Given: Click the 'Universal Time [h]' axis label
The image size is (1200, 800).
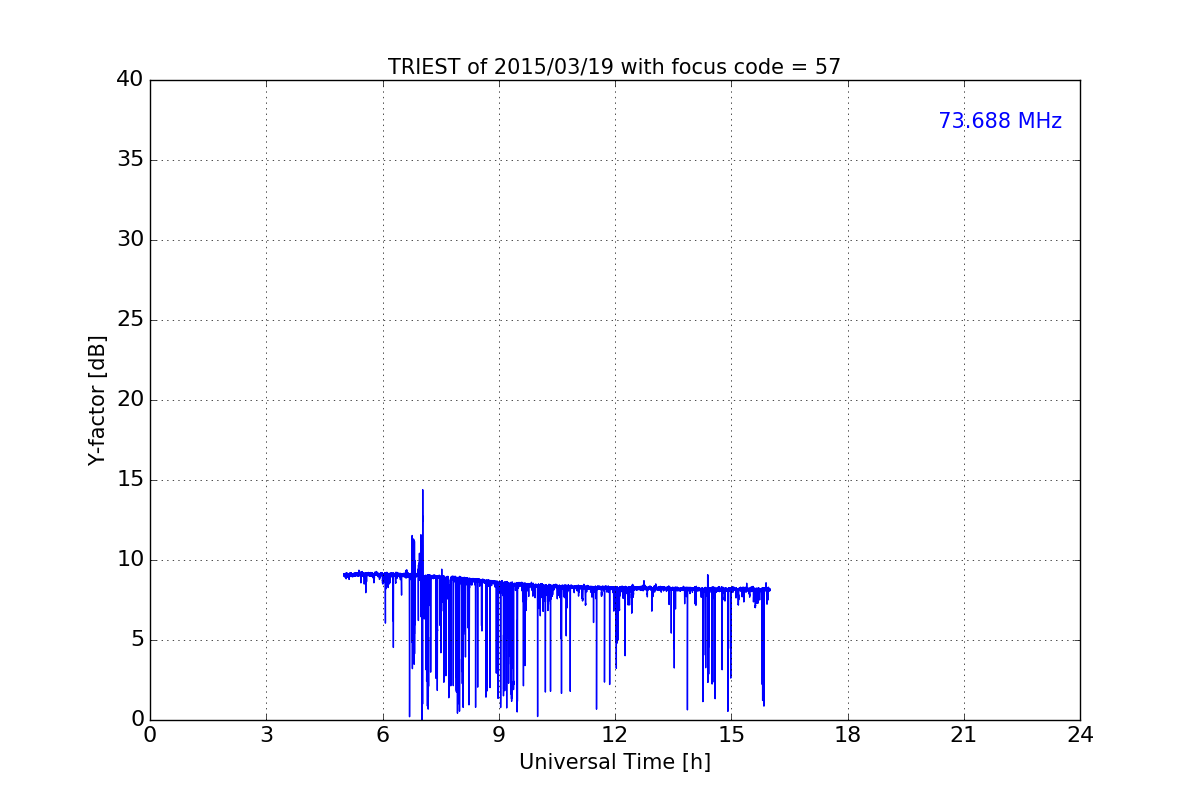Looking at the screenshot, I should pos(614,762).
